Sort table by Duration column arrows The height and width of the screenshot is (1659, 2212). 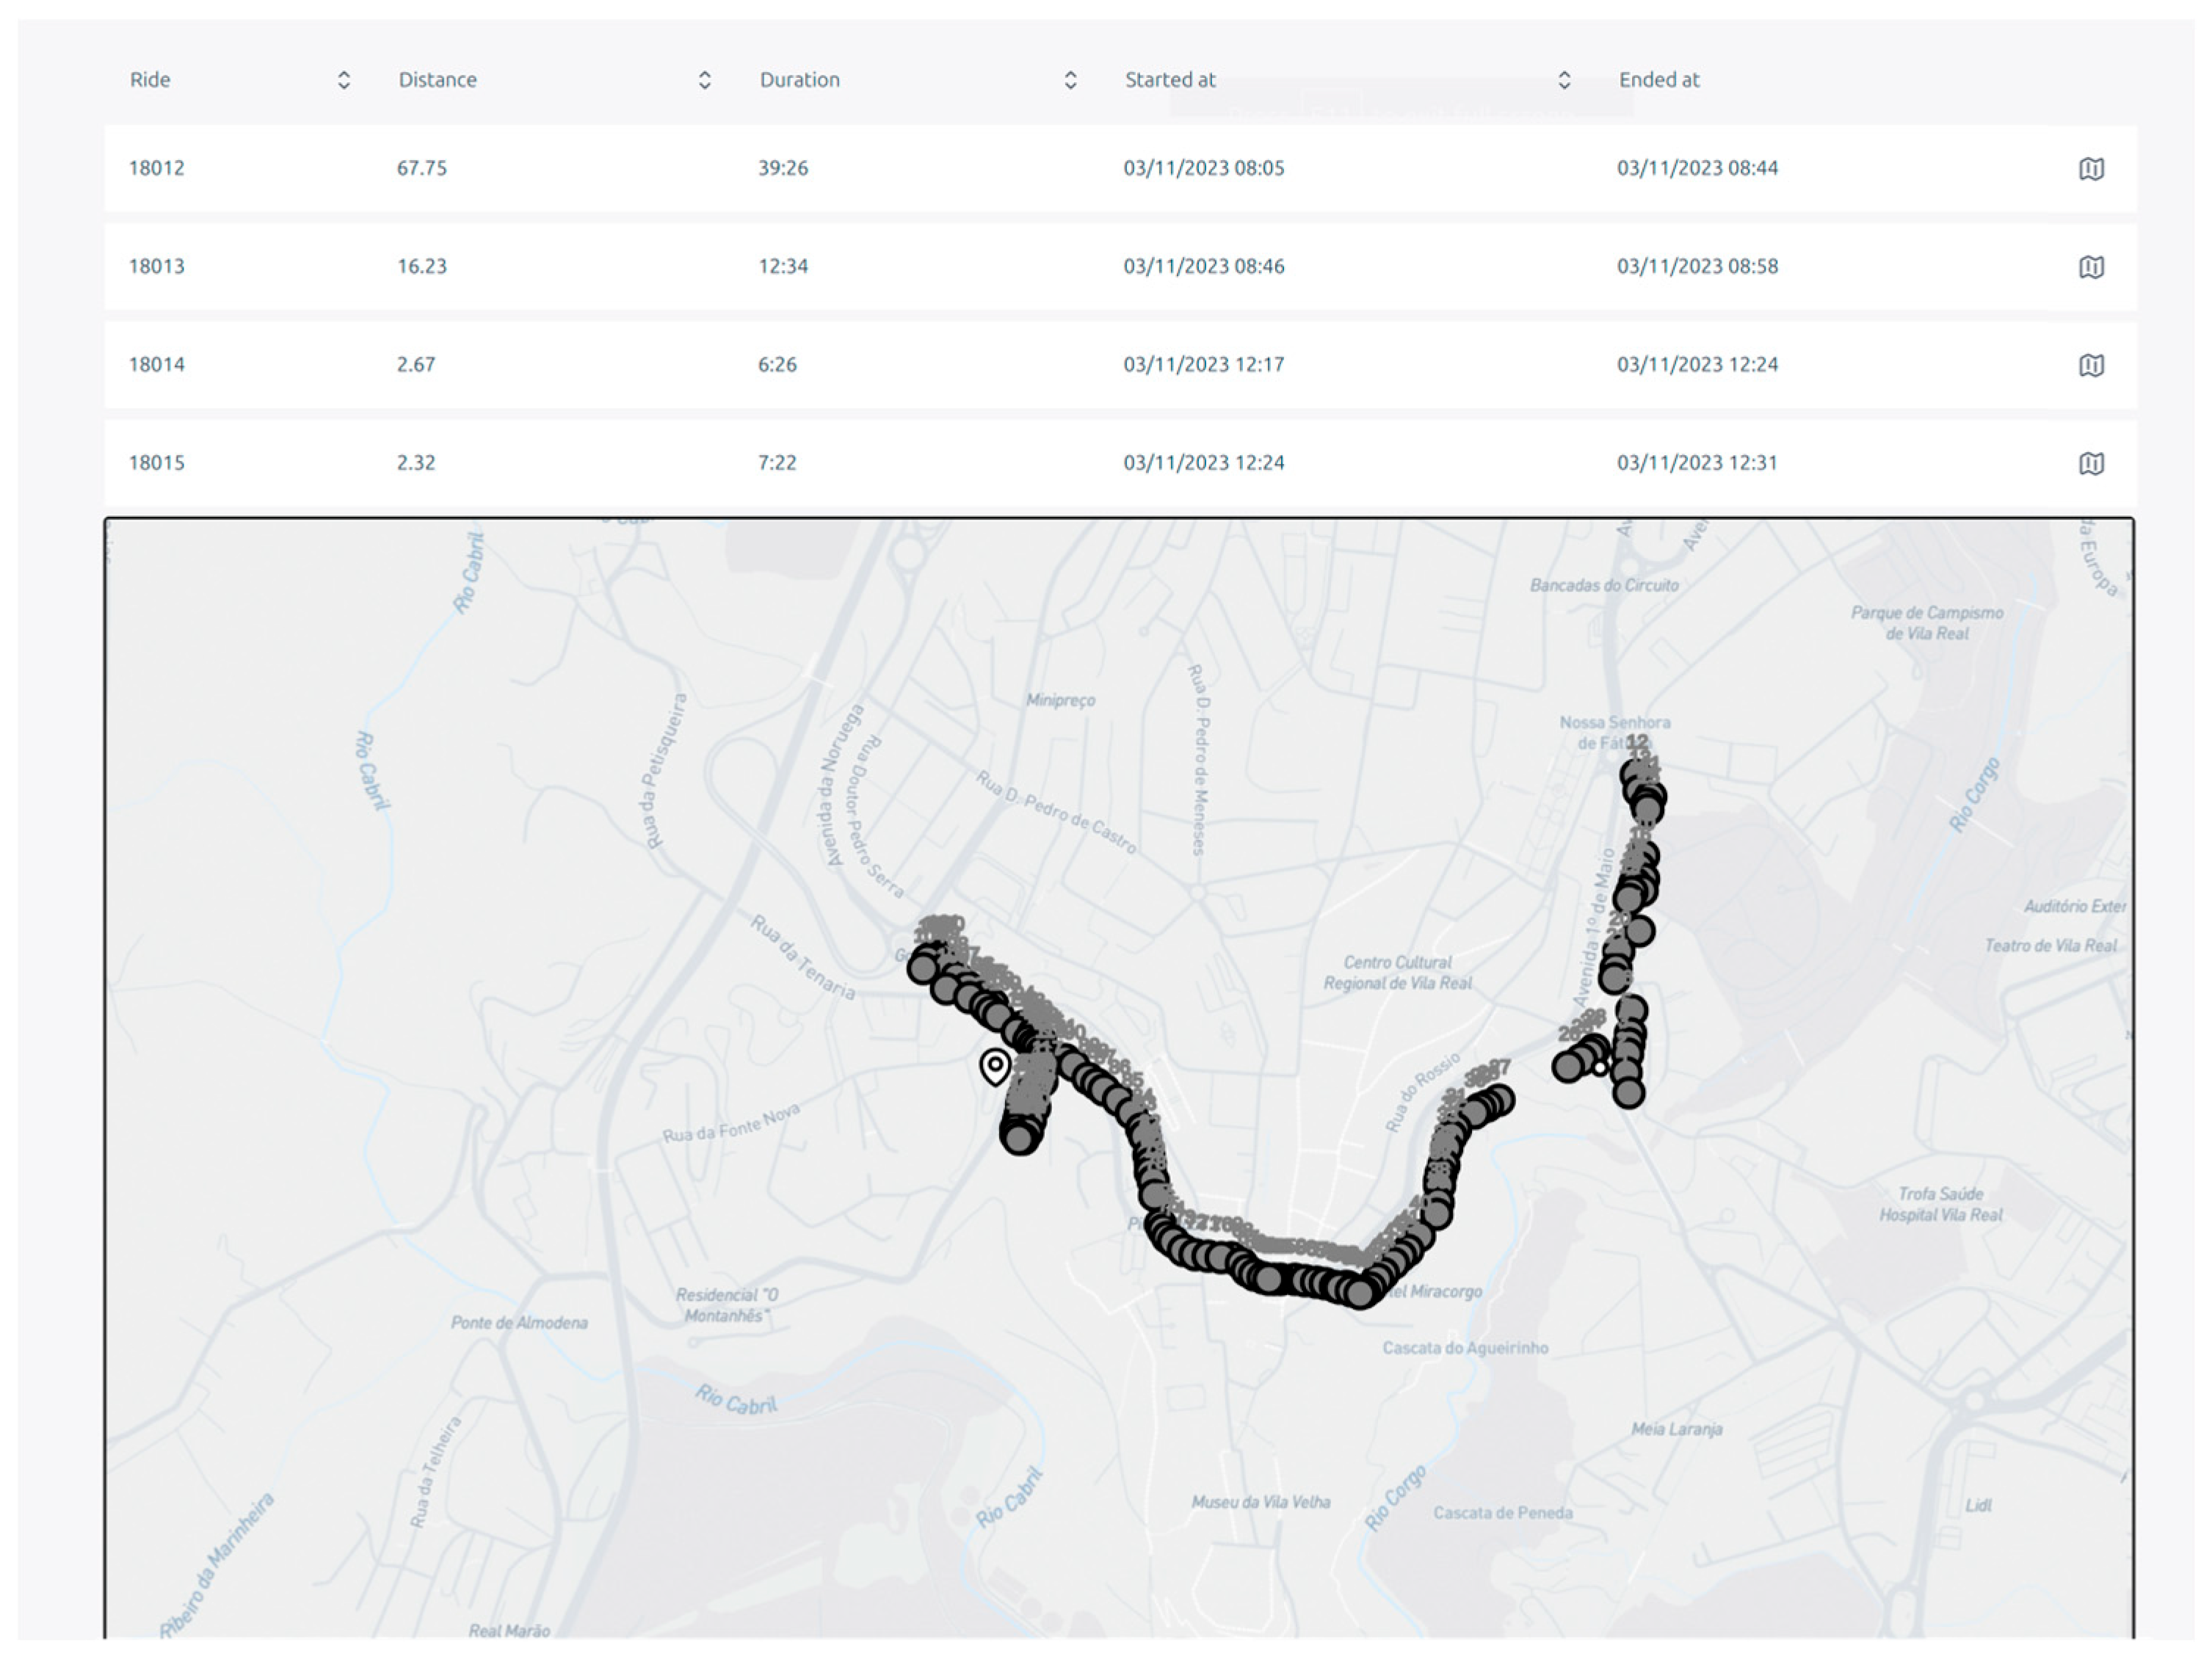(1070, 80)
